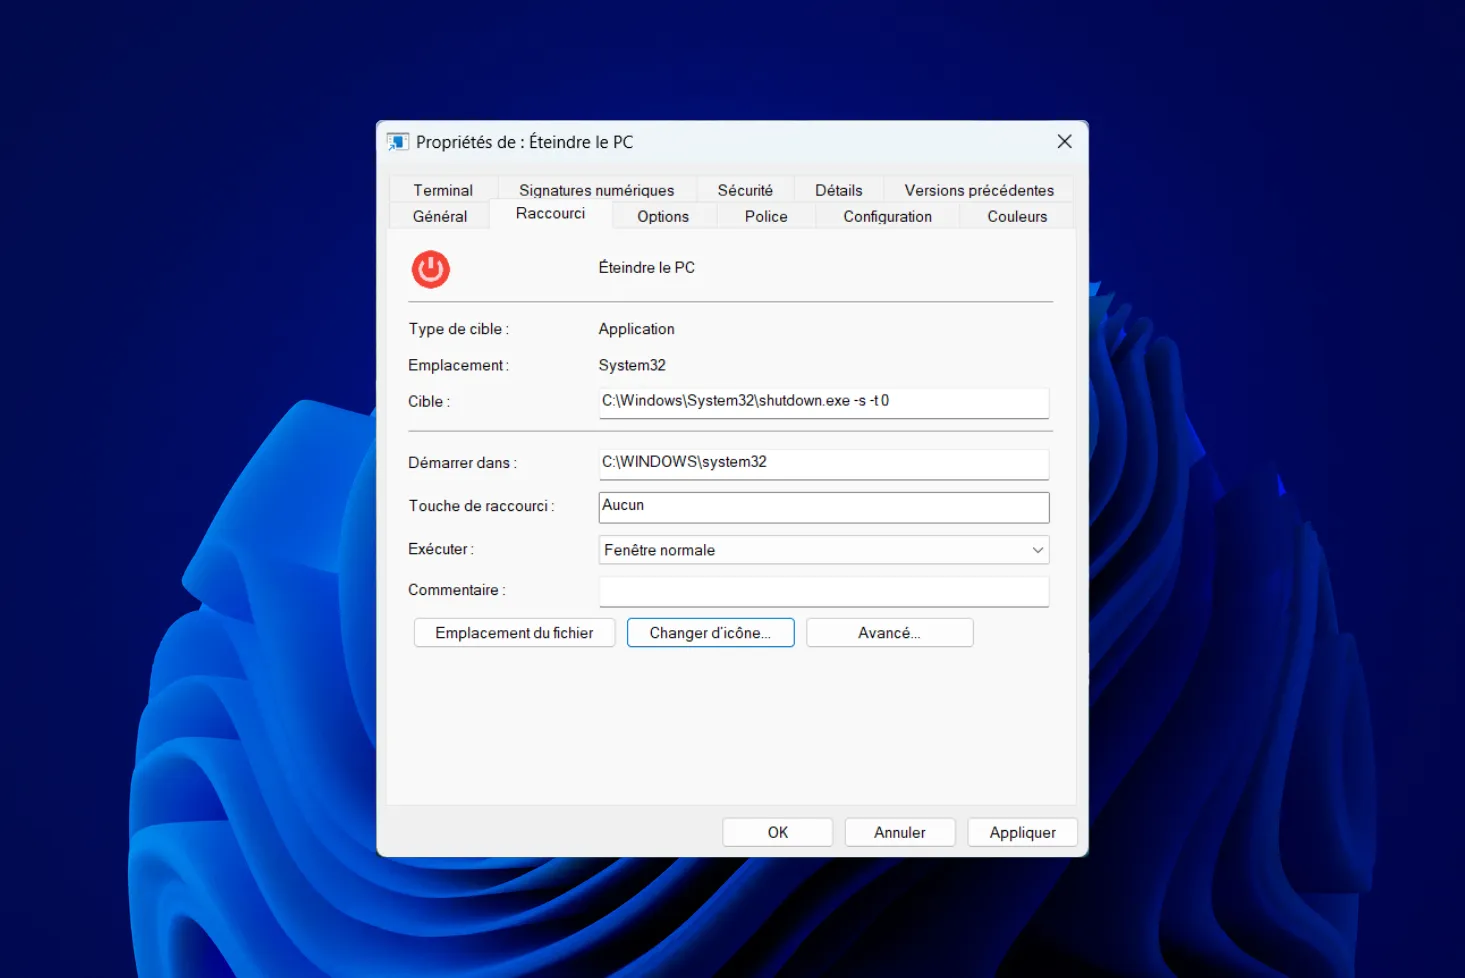This screenshot has width=1465, height=978.
Task: Switch to the Terminal tab
Action: (442, 189)
